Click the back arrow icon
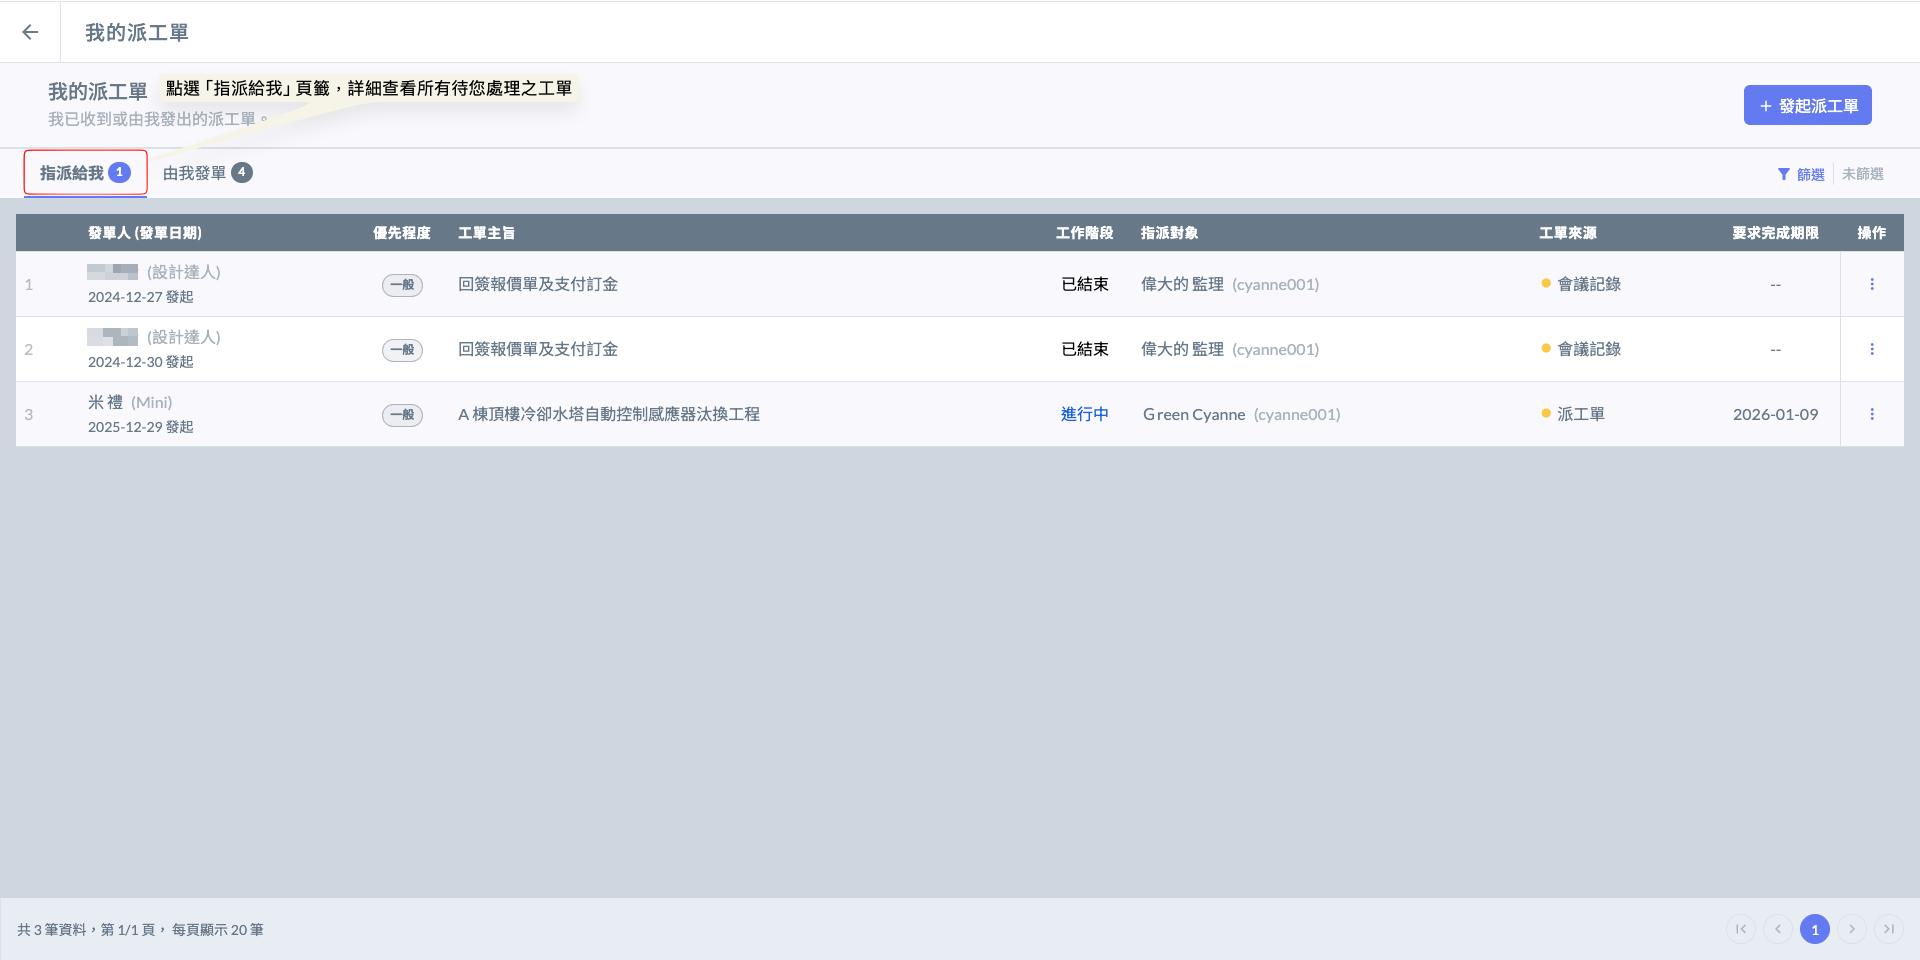This screenshot has height=960, width=1920. coord(30,32)
